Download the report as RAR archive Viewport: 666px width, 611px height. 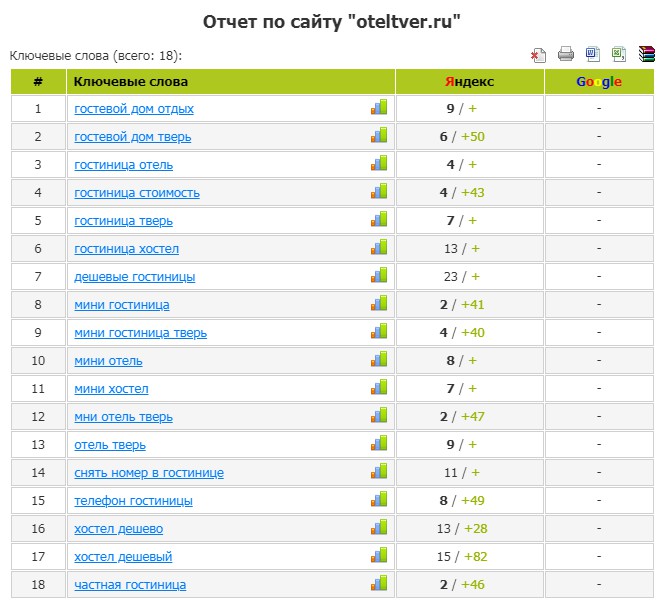(646, 54)
